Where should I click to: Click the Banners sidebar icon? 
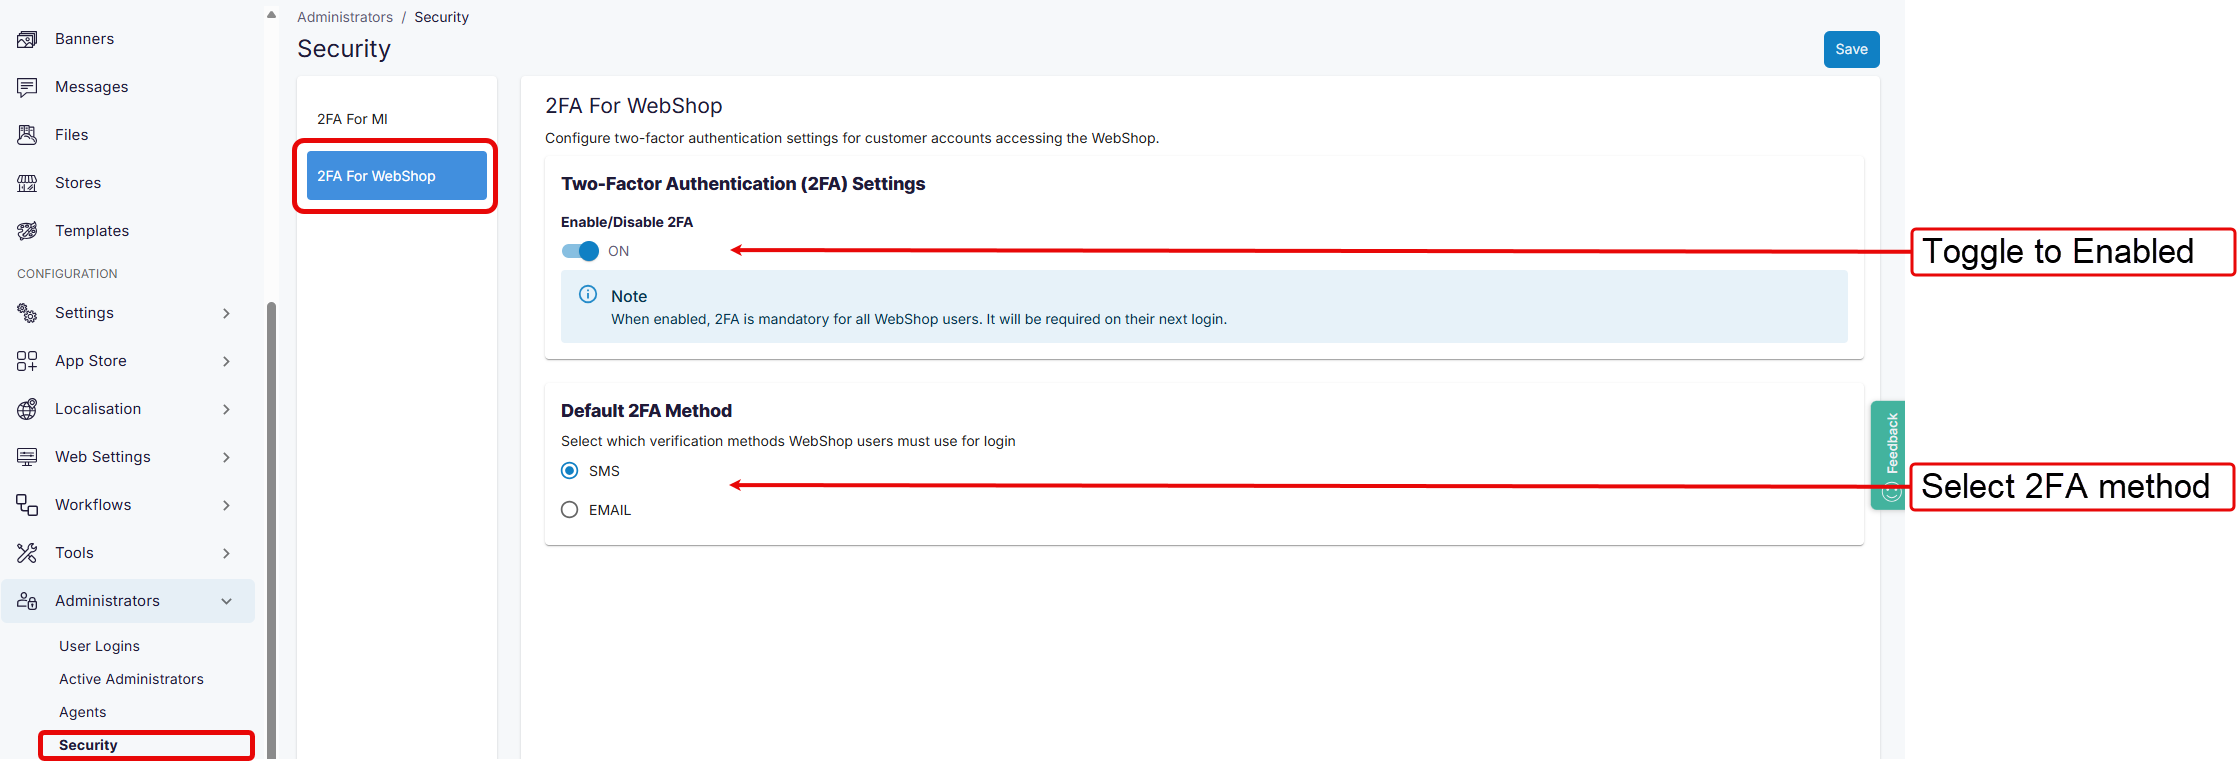[27, 39]
